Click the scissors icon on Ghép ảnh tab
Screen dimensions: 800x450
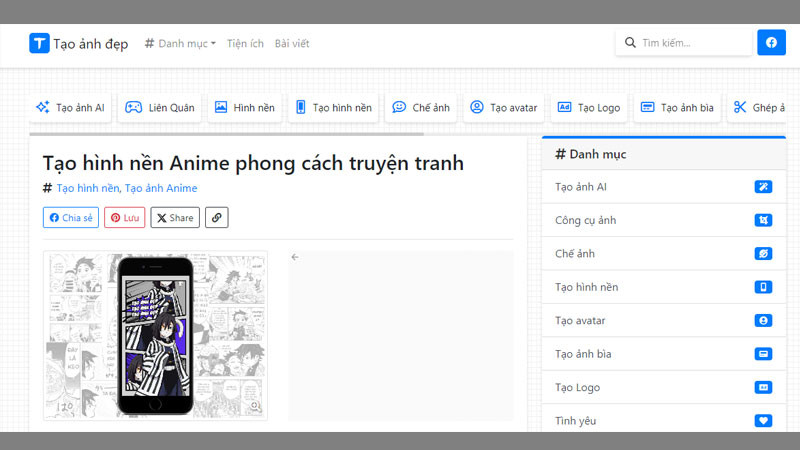pos(740,107)
